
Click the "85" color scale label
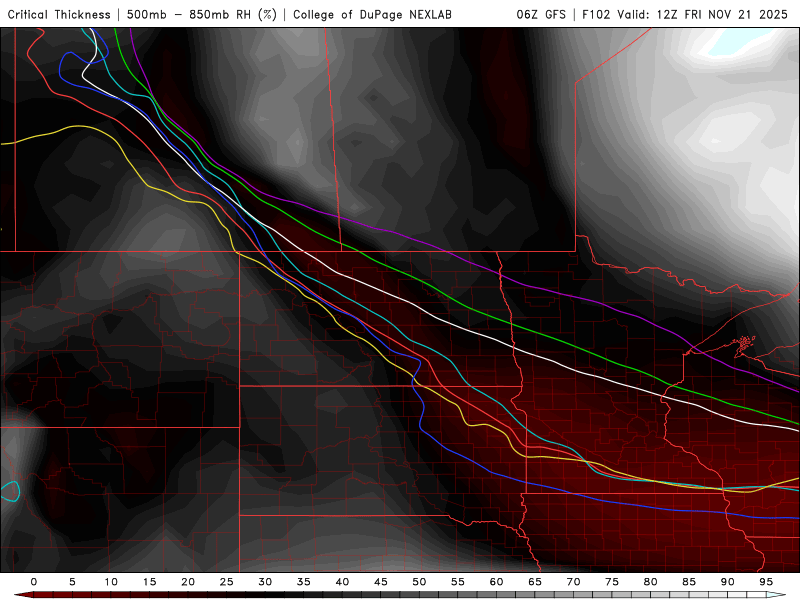click(x=689, y=582)
